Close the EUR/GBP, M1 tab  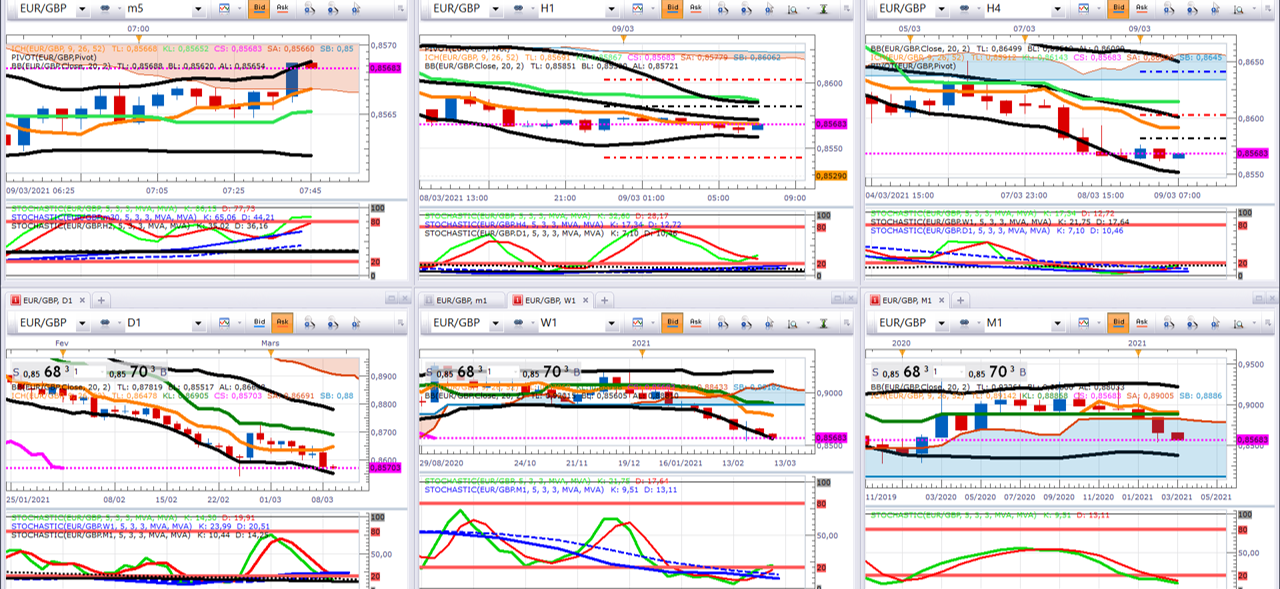click(942, 300)
